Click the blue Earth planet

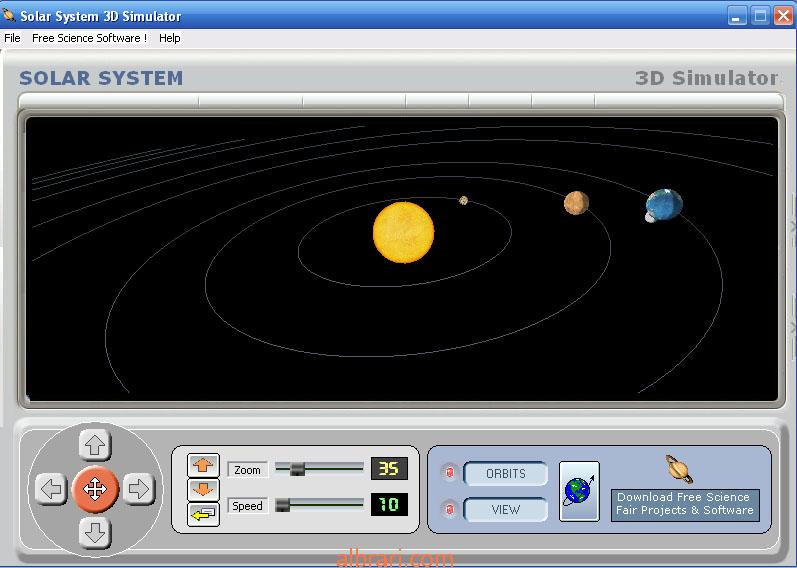[x=665, y=204]
